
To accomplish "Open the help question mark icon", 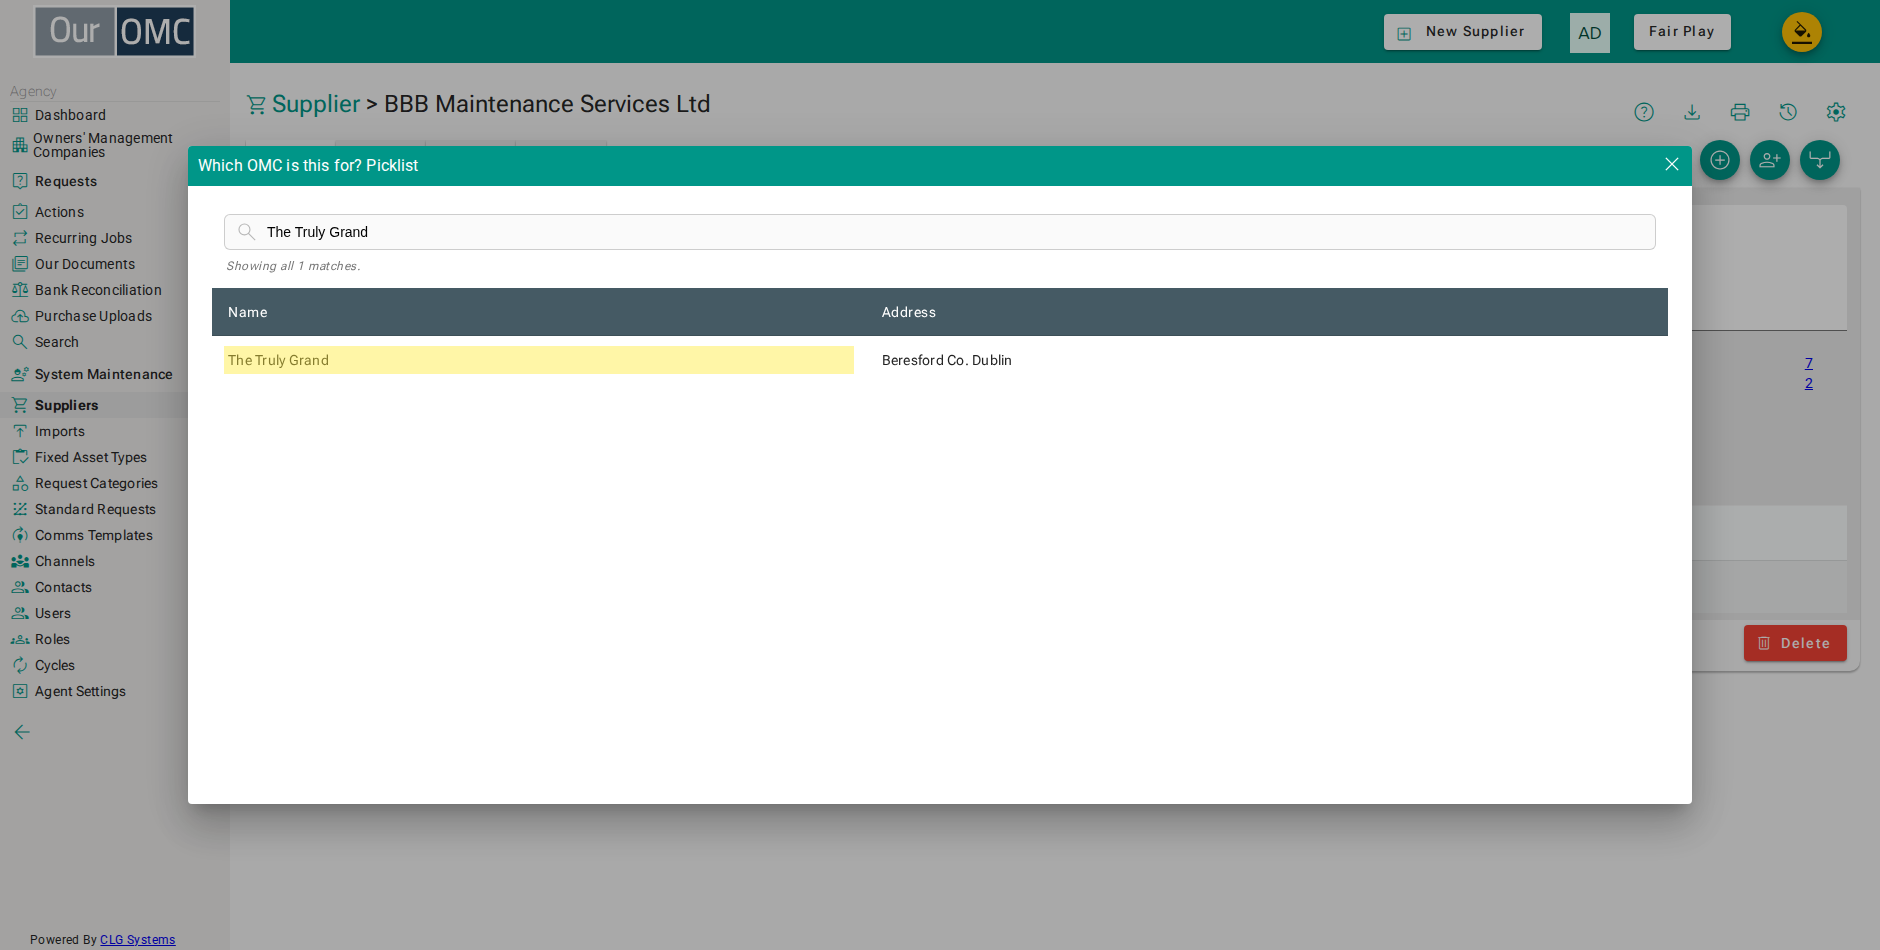I will 1643,112.
